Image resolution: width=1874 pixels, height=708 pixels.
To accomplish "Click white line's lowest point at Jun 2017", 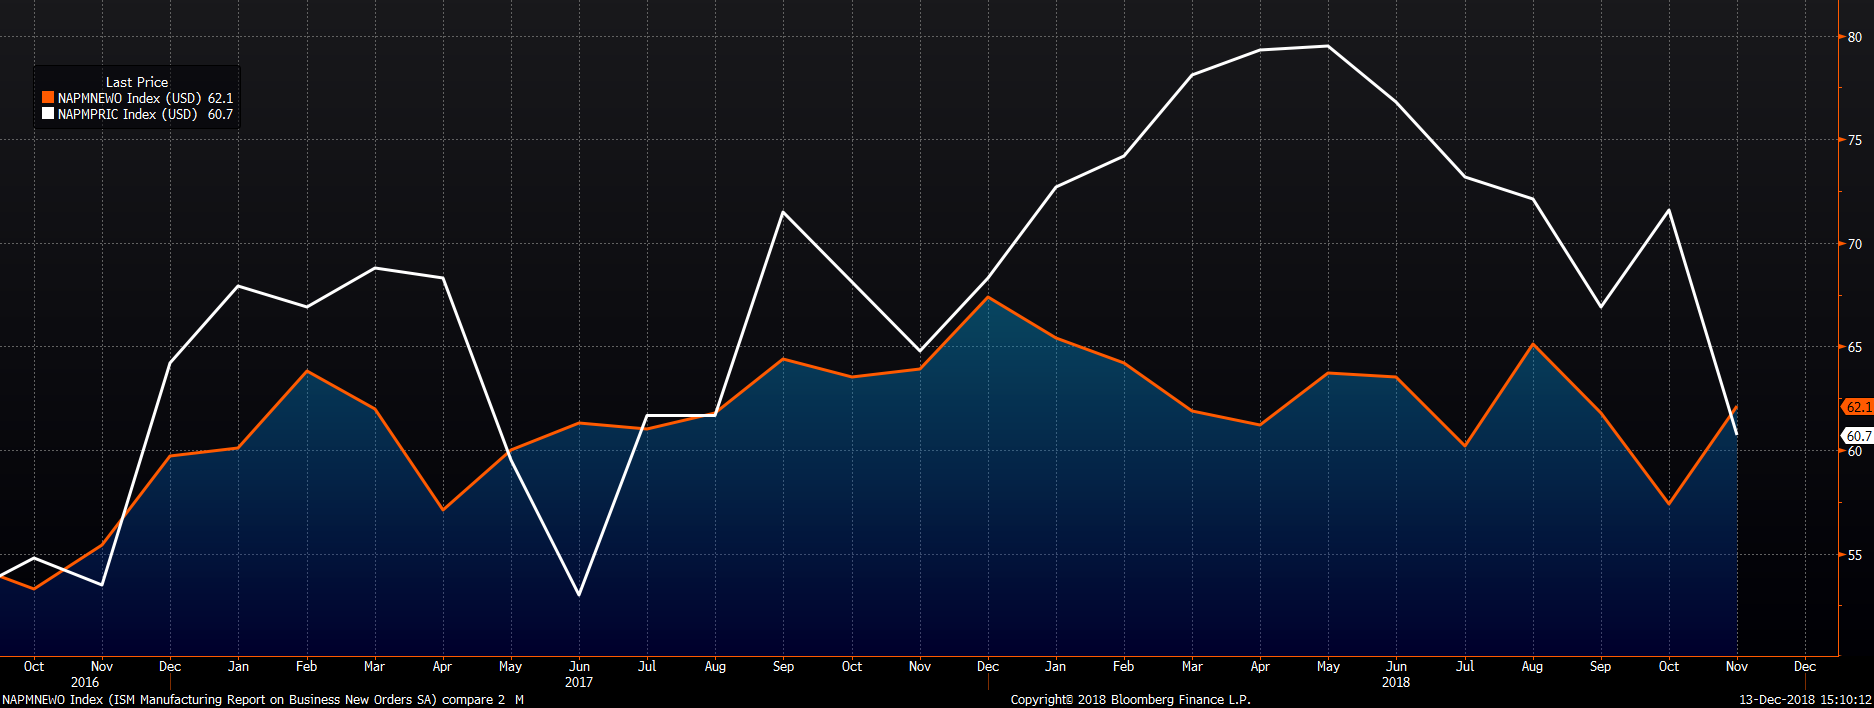I will click(579, 595).
